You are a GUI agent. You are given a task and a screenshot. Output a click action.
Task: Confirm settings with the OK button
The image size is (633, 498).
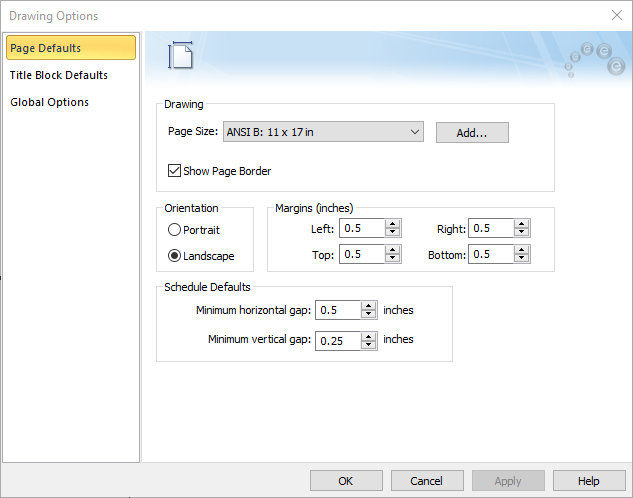346,481
